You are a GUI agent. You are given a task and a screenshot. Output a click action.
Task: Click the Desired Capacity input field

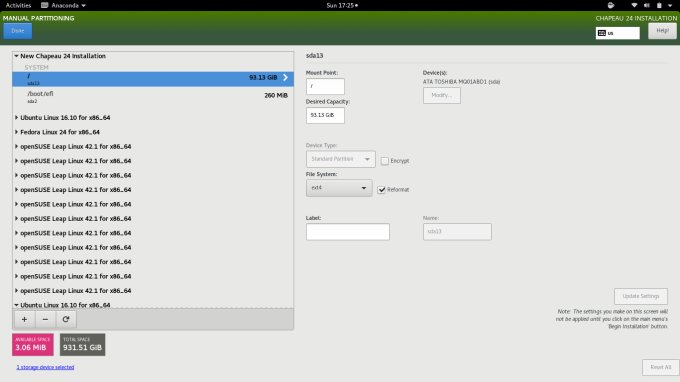click(x=325, y=115)
